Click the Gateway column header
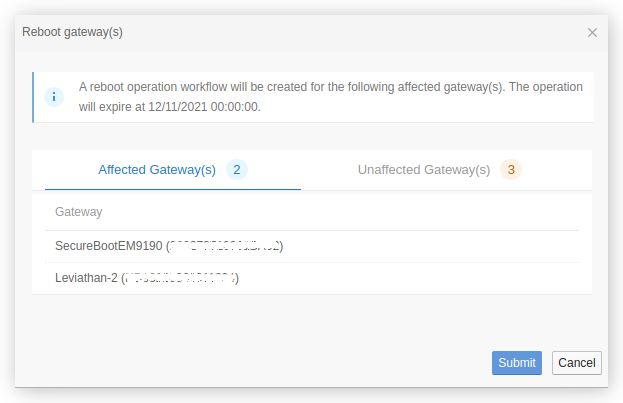The width and height of the screenshot is (623, 403). pyautogui.click(x=79, y=212)
